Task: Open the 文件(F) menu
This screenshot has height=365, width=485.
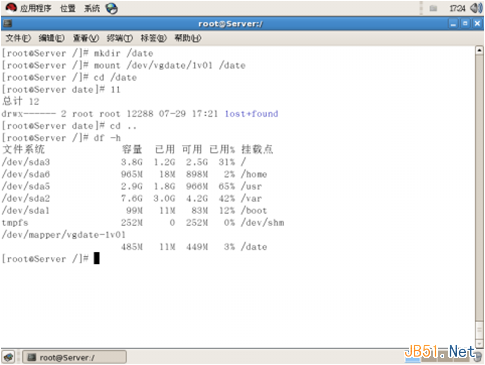Action: [x=18, y=38]
